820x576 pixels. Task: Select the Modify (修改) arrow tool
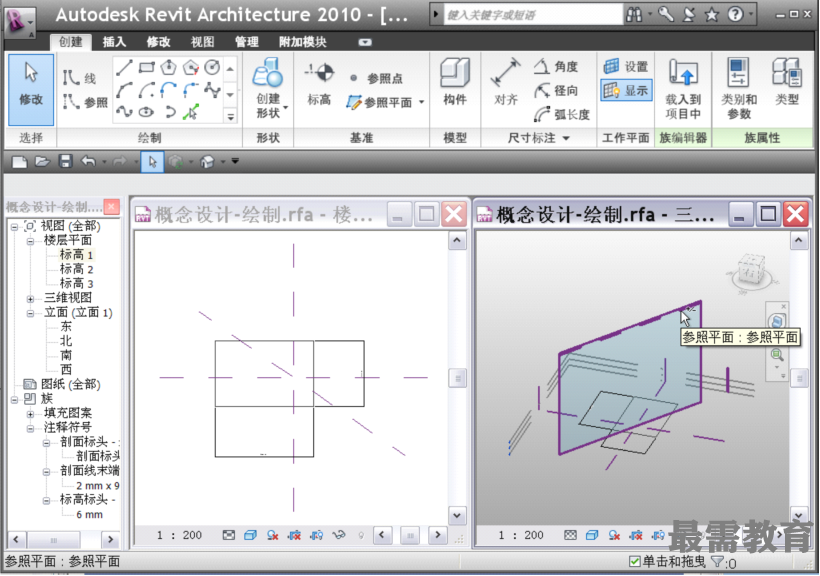point(31,89)
